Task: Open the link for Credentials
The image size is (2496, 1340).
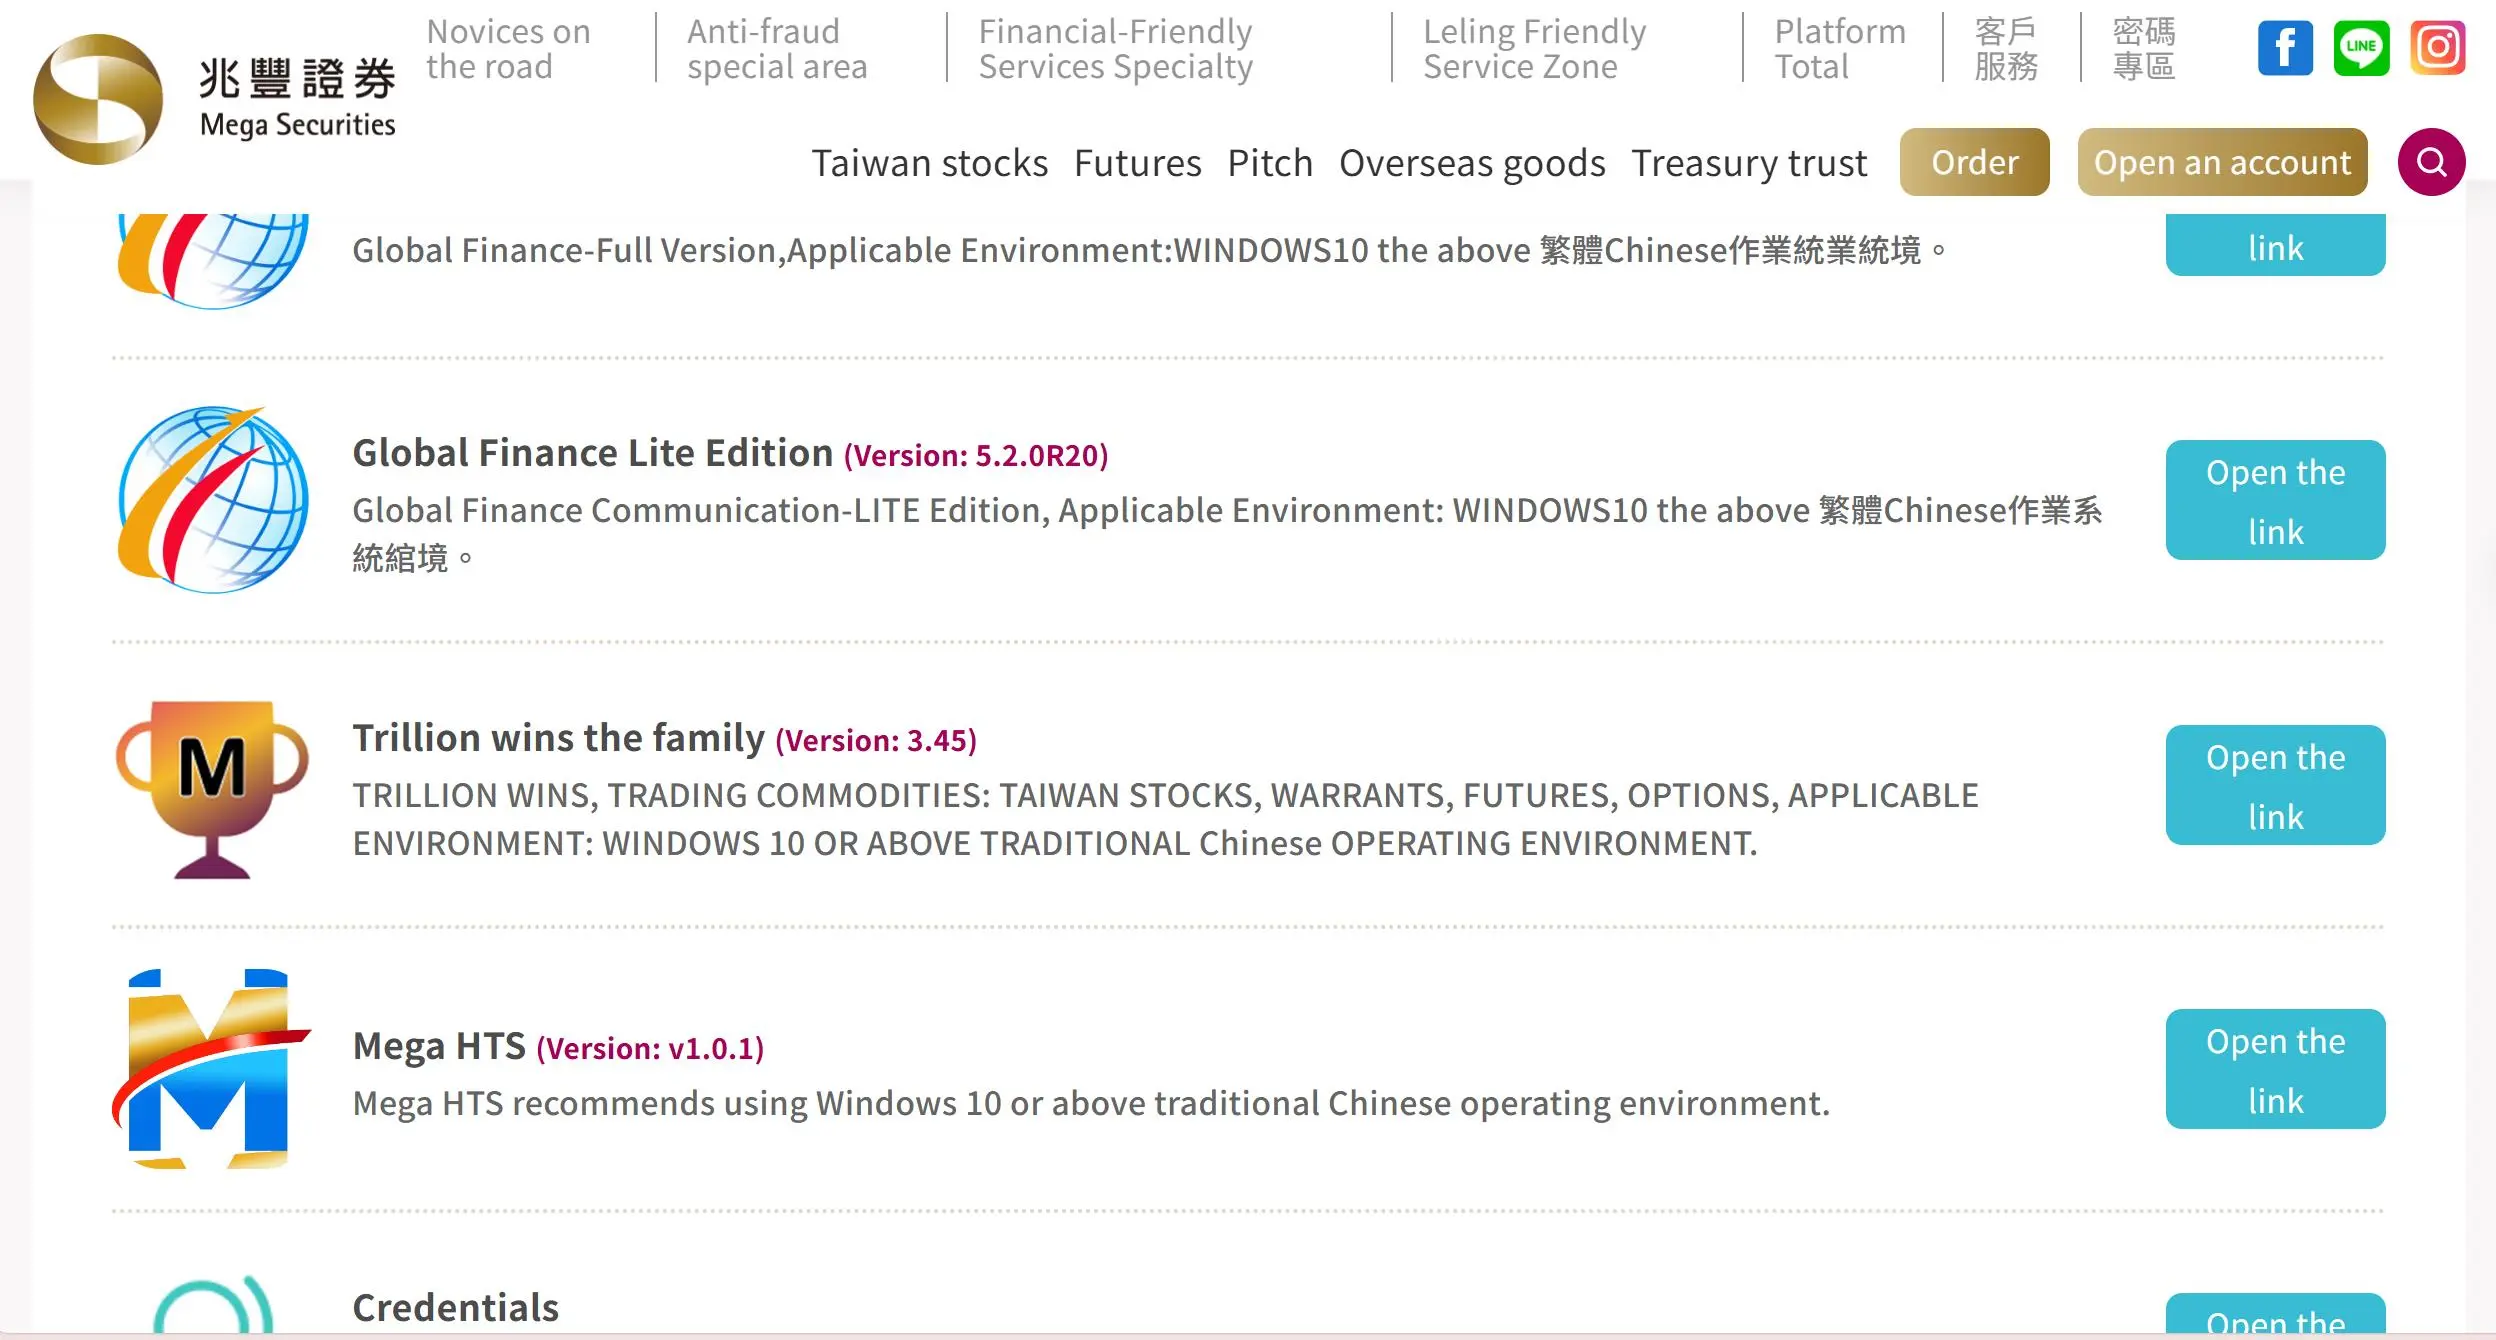Action: click(2275, 1314)
